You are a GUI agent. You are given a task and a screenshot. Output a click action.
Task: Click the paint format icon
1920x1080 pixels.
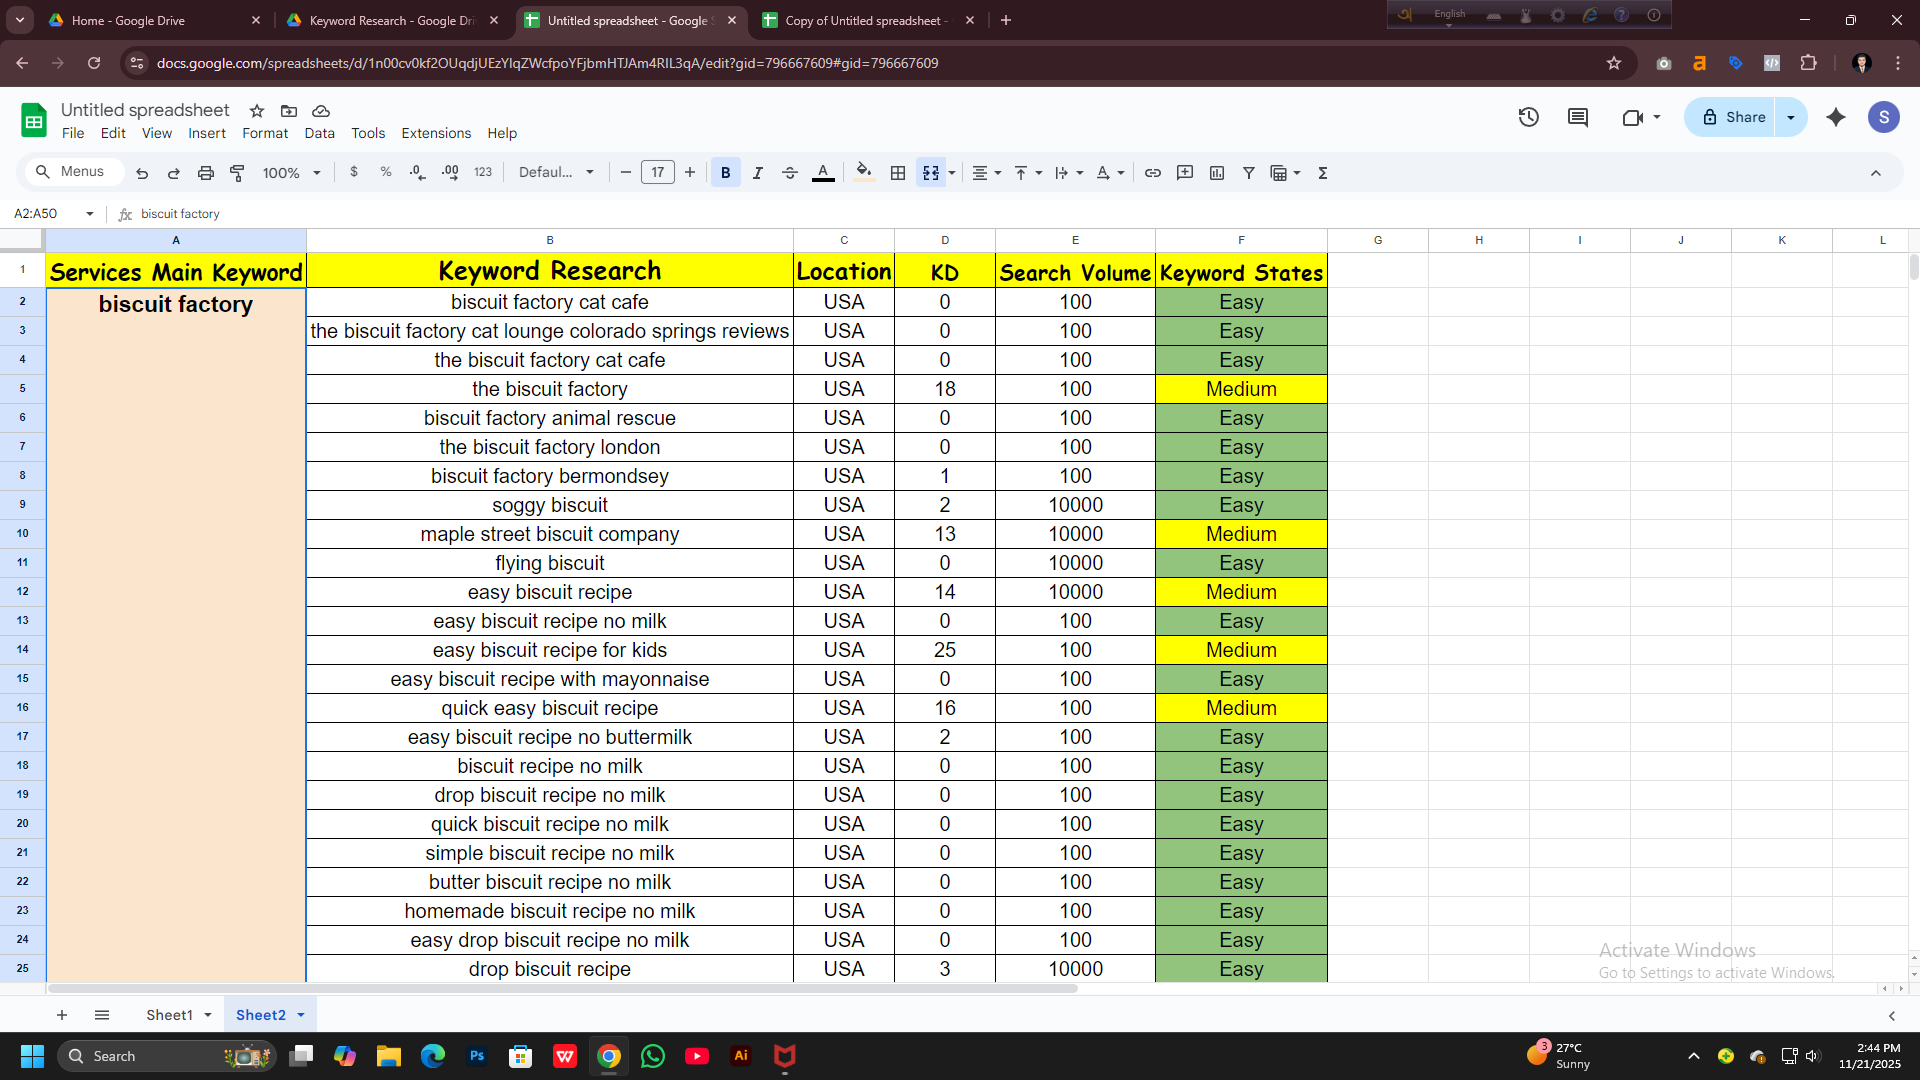[x=237, y=173]
